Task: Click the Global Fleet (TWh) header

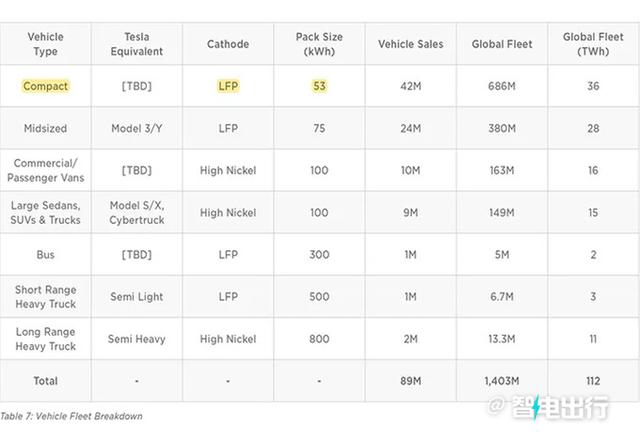Action: point(593,44)
